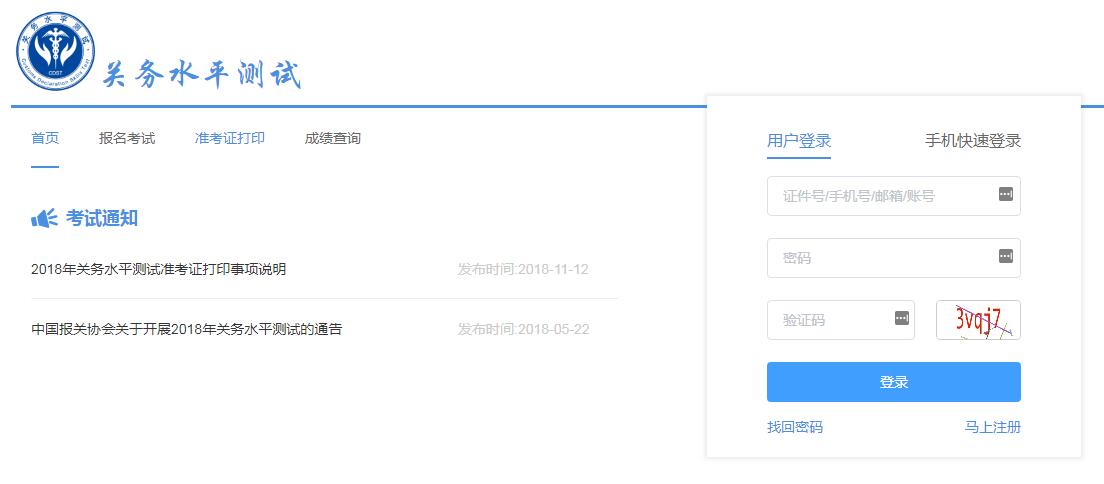
Task: Open the 首页 navigation tab
Action: click(45, 138)
